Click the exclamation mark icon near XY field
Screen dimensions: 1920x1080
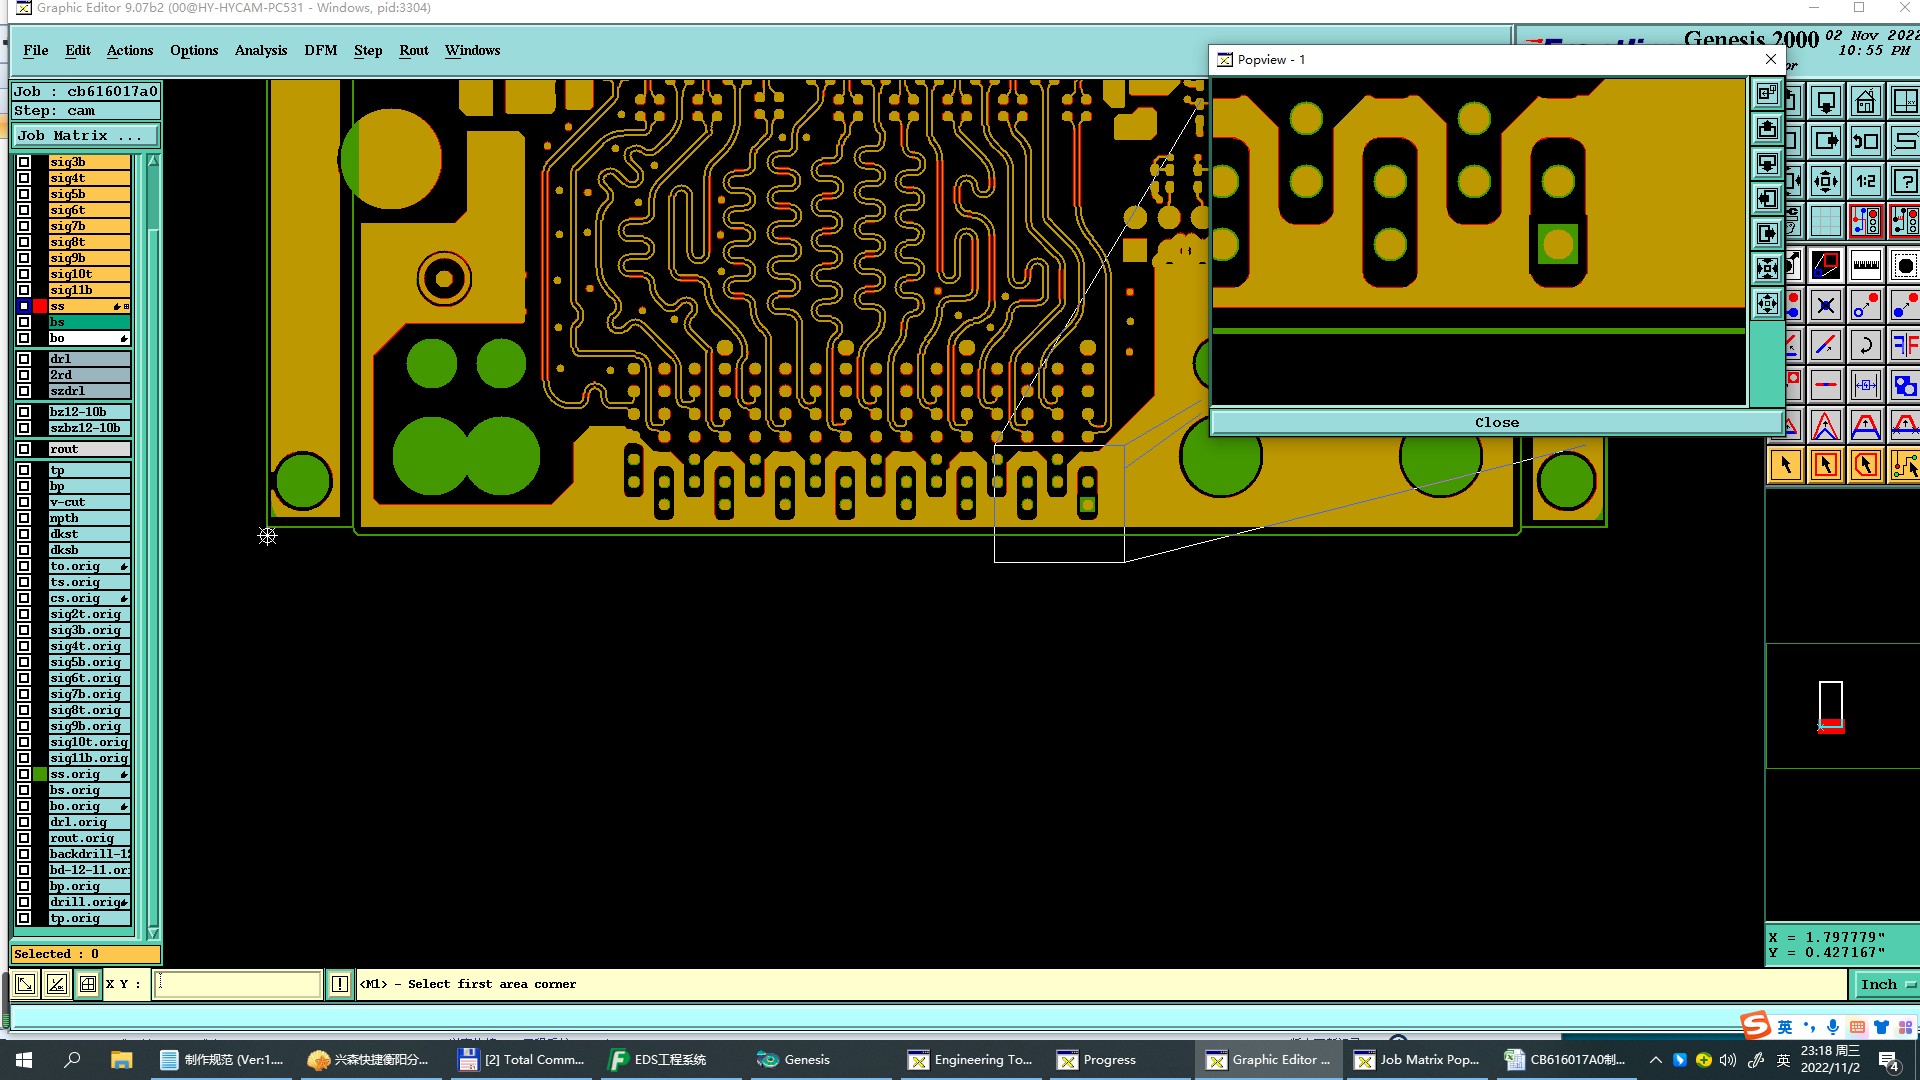(x=340, y=984)
